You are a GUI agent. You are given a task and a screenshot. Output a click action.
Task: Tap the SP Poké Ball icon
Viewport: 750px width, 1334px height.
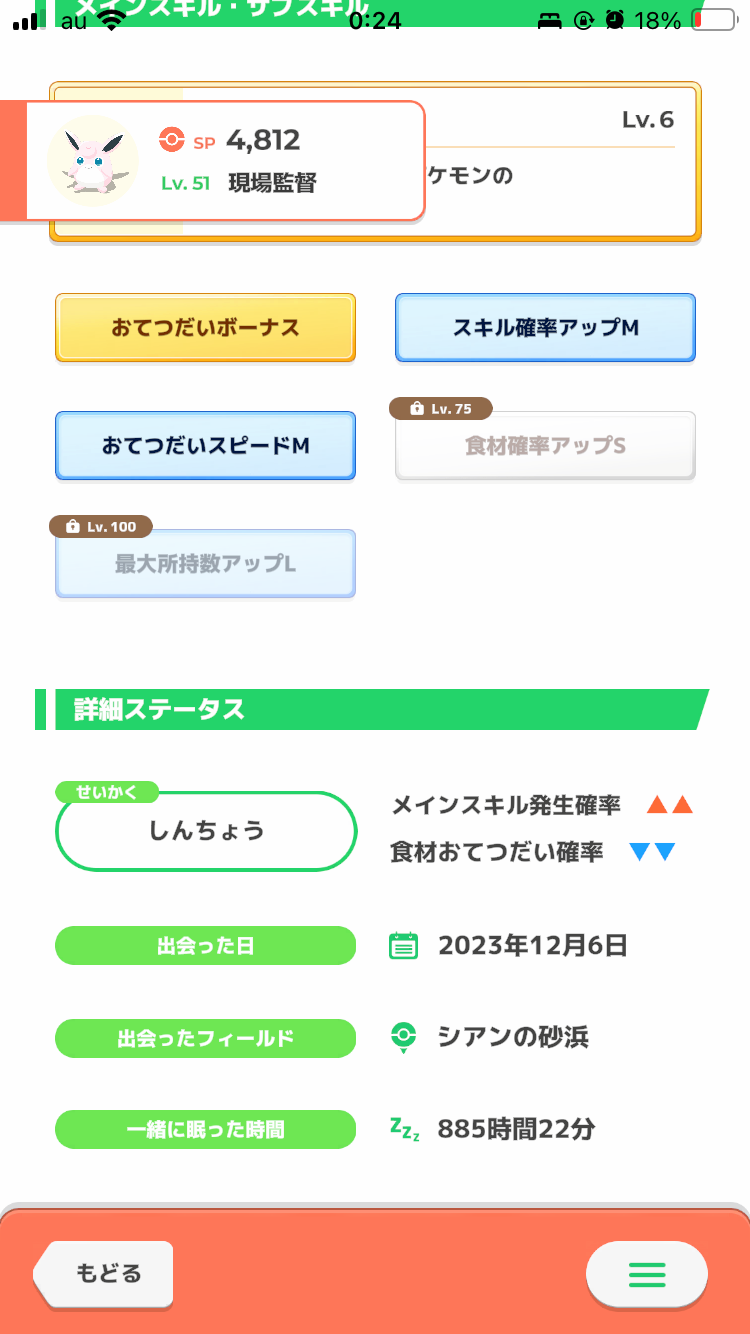point(172,141)
